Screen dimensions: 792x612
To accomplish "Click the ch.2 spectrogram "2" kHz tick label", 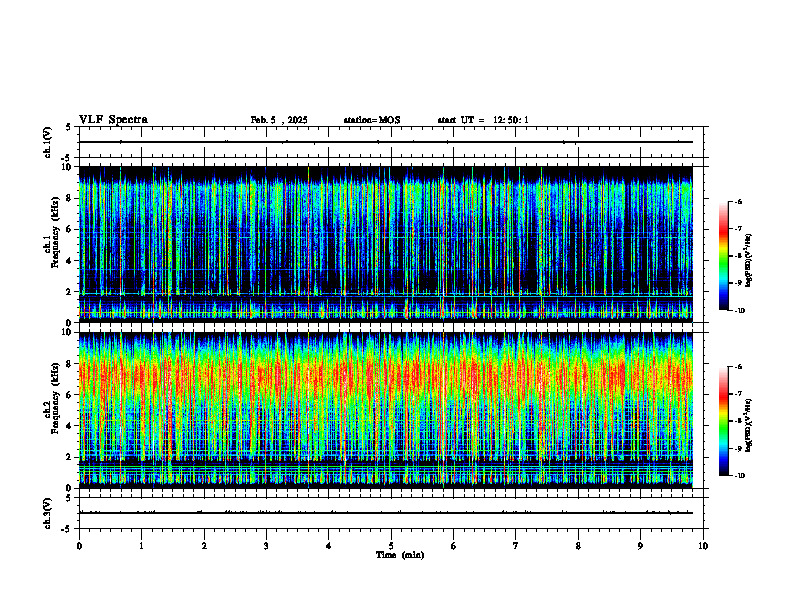I will [70, 457].
